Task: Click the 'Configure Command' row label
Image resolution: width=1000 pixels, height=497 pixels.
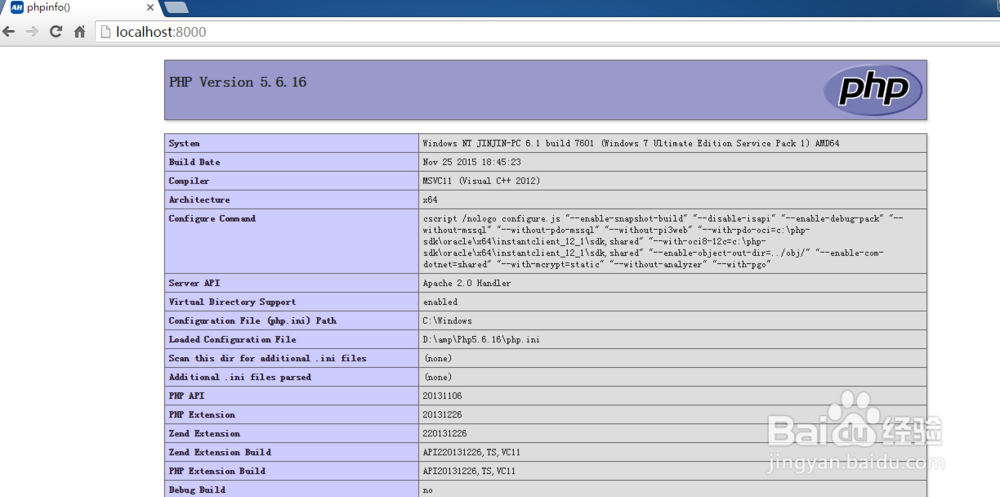Action: 212,218
